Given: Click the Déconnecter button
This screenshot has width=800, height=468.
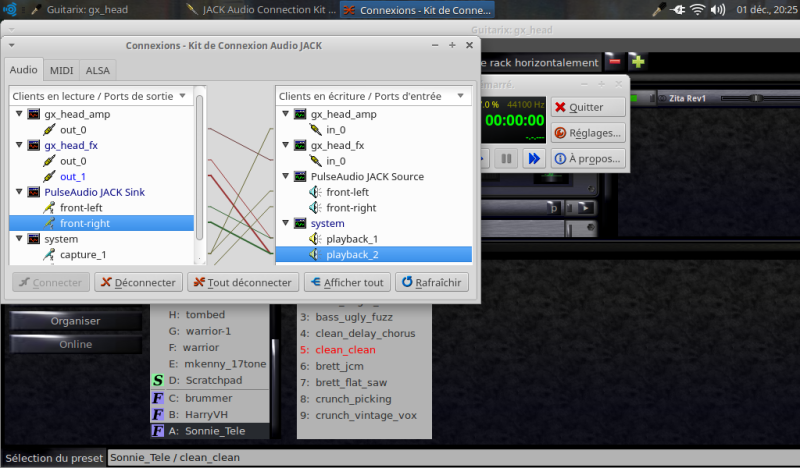Looking at the screenshot, I should point(138,282).
